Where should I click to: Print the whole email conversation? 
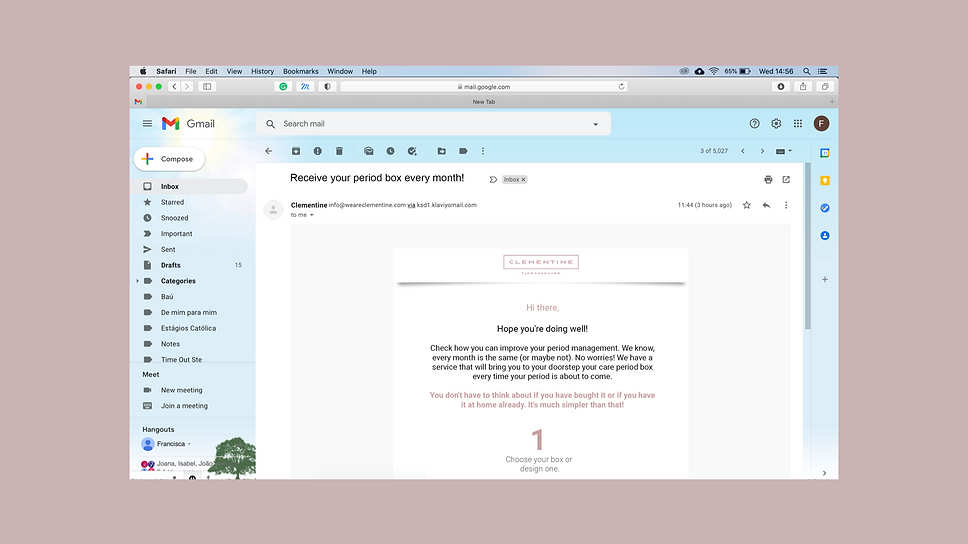click(768, 180)
